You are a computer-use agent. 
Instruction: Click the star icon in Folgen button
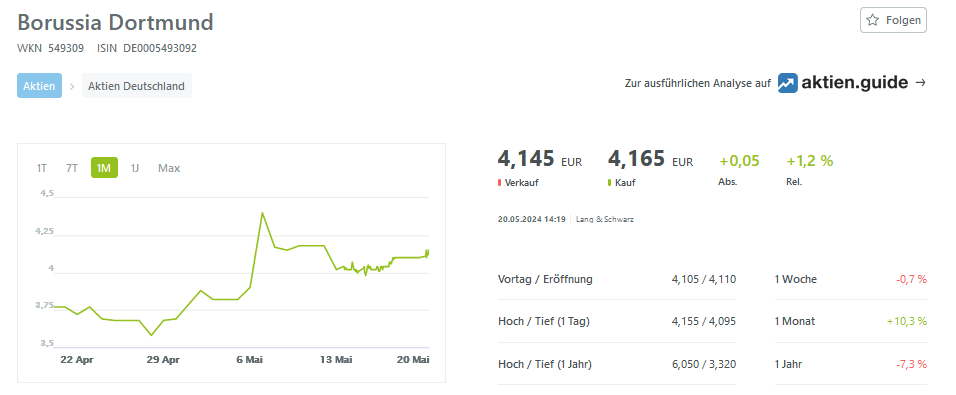873,20
